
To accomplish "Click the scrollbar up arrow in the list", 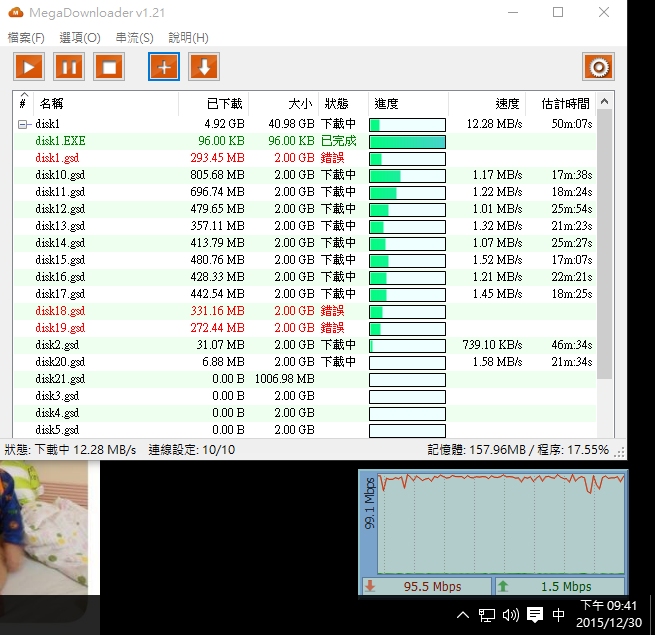I will [604, 102].
